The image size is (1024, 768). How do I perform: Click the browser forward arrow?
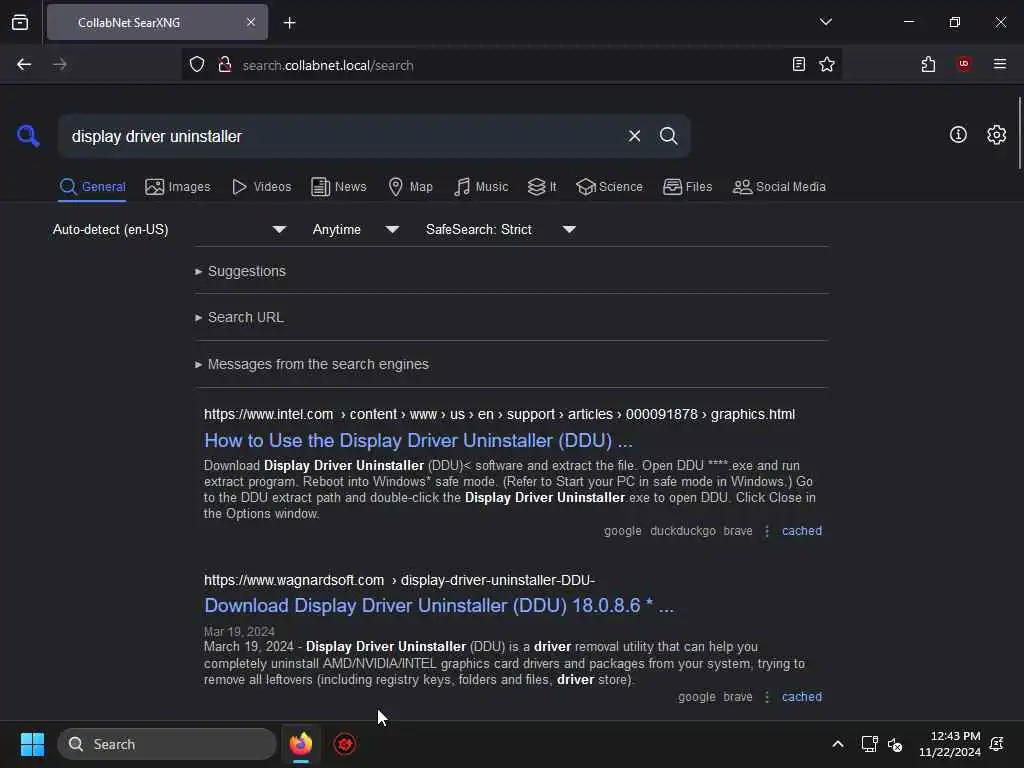click(59, 64)
